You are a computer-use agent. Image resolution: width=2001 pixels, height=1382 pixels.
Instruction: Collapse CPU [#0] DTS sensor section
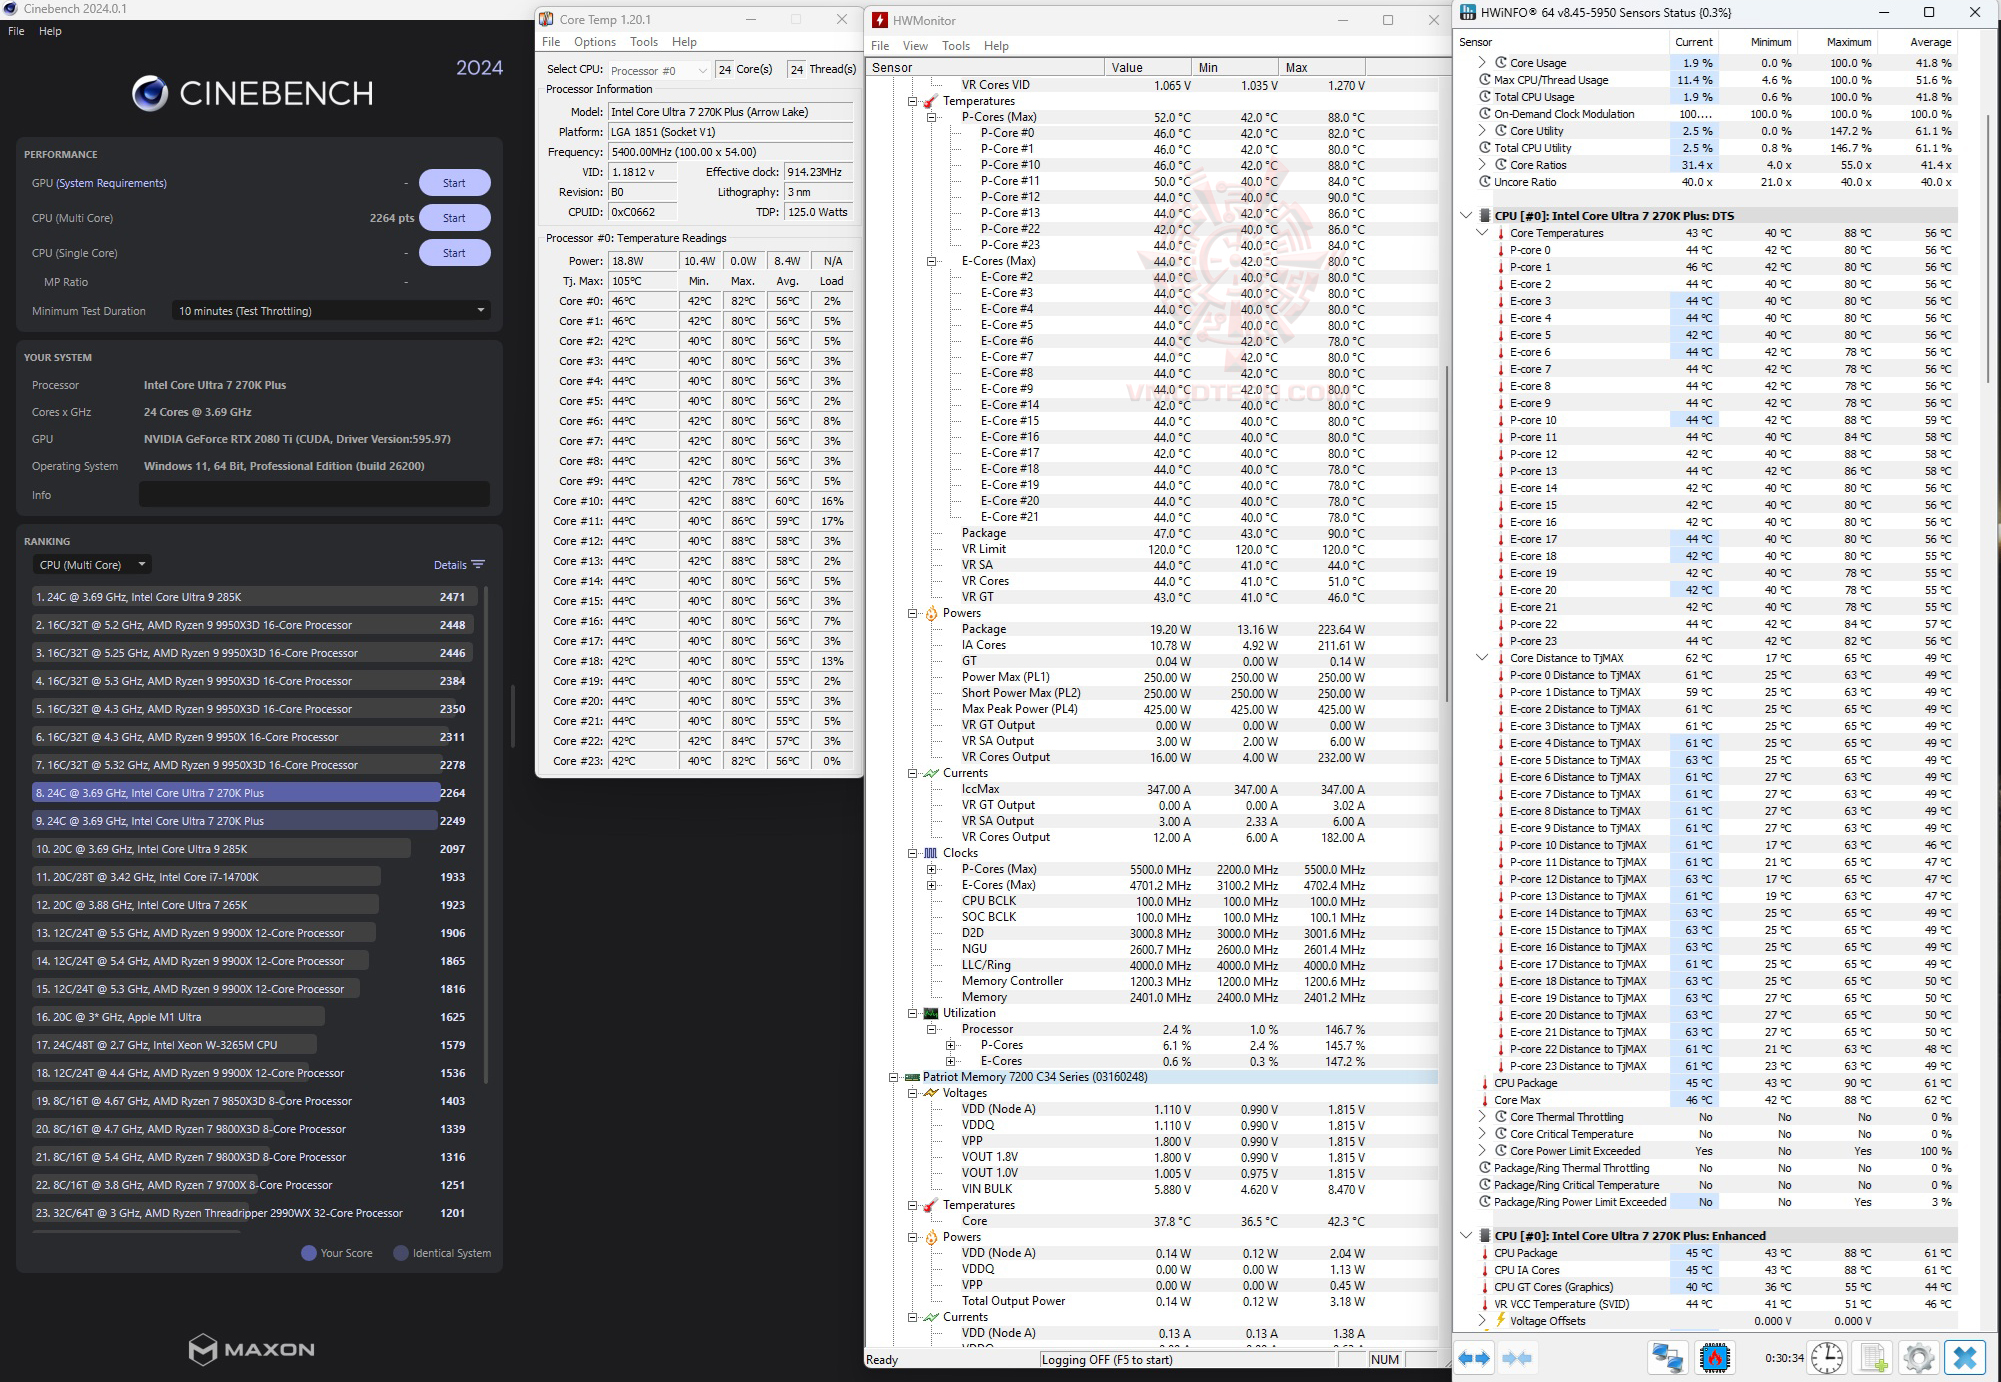[1466, 216]
